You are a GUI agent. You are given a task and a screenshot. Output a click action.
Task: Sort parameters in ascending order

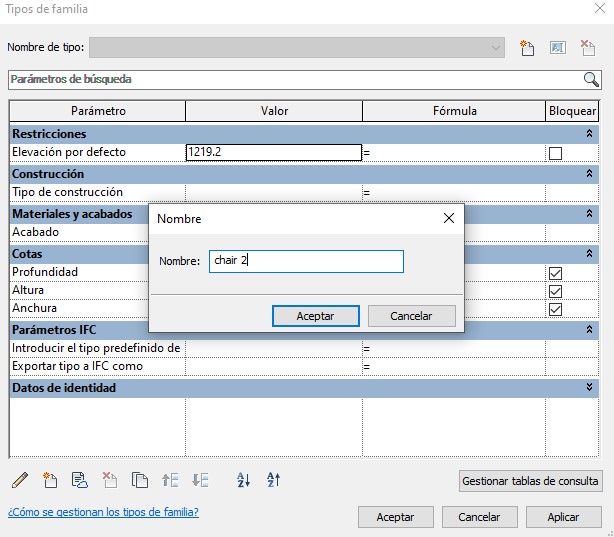click(x=243, y=480)
